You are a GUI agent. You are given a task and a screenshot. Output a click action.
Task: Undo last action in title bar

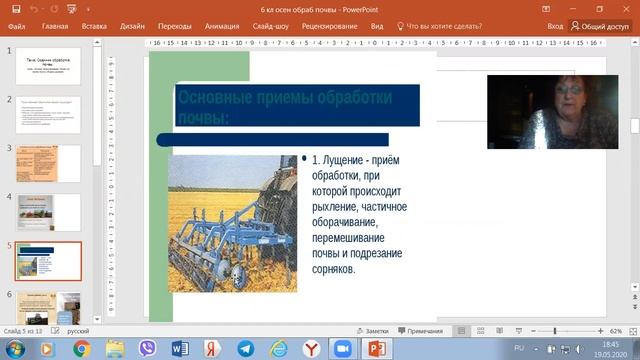(33, 9)
